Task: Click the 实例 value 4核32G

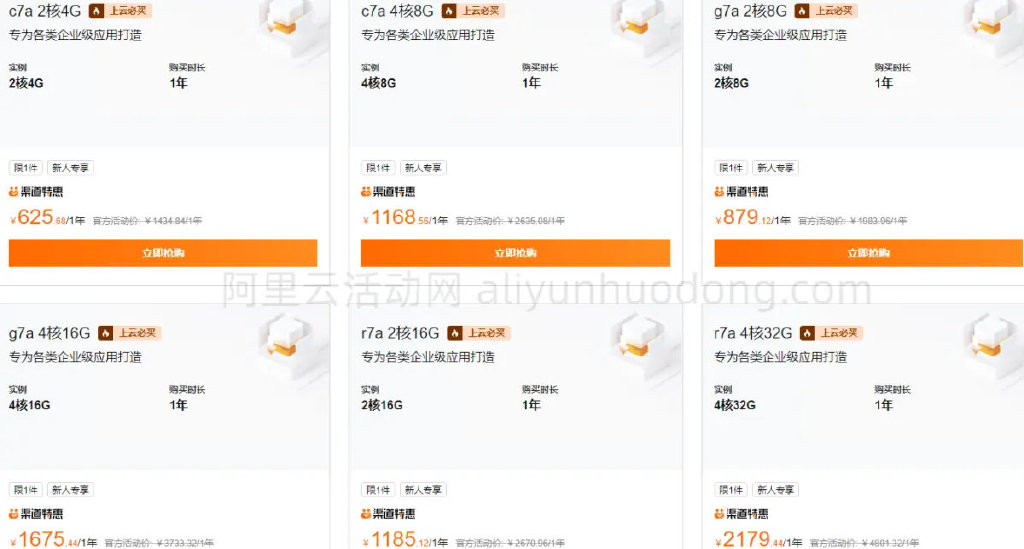Action: click(735, 405)
